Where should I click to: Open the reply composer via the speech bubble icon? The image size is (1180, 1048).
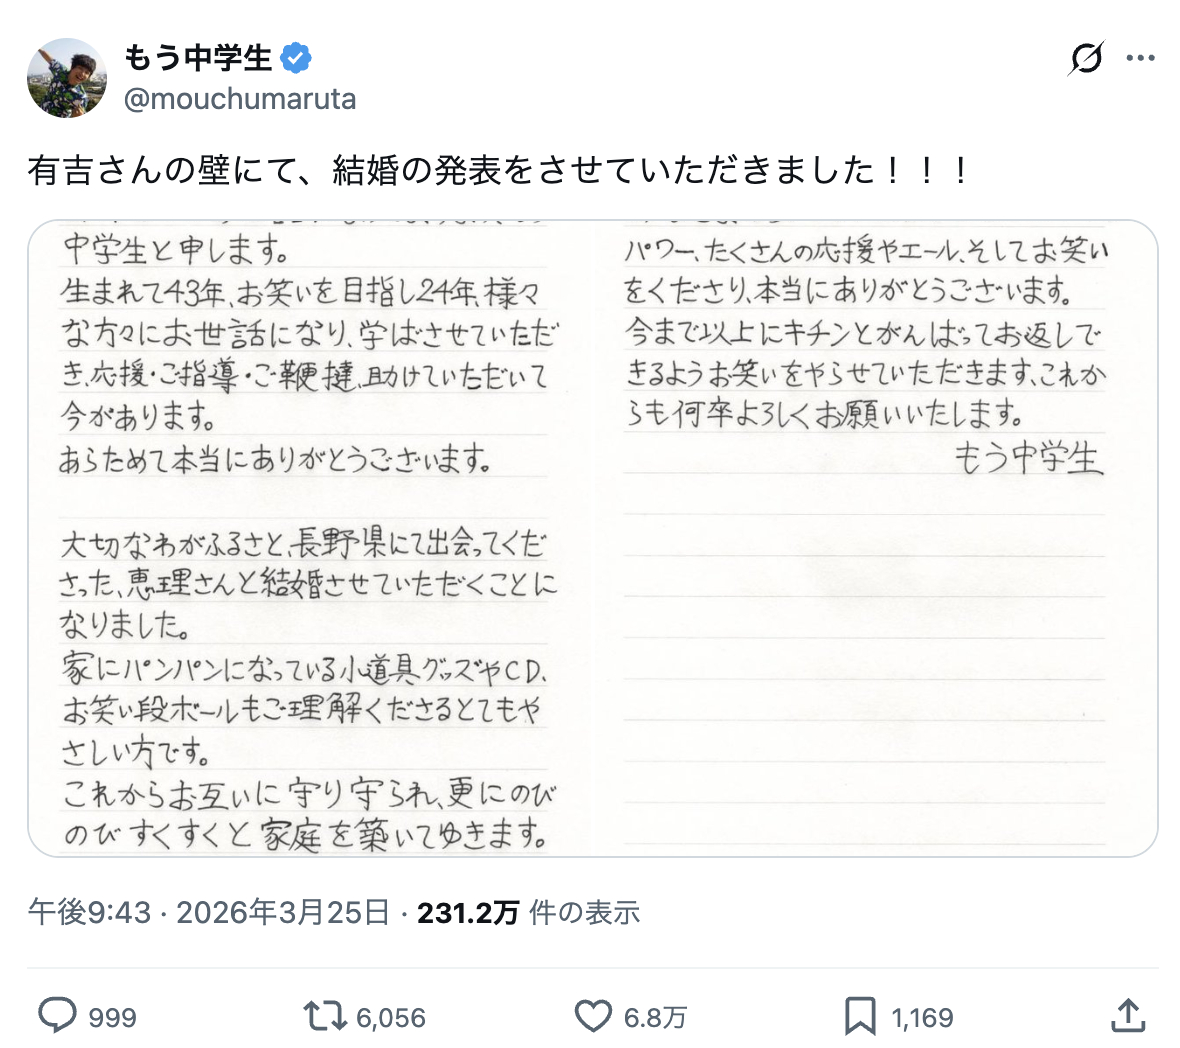(58, 1016)
